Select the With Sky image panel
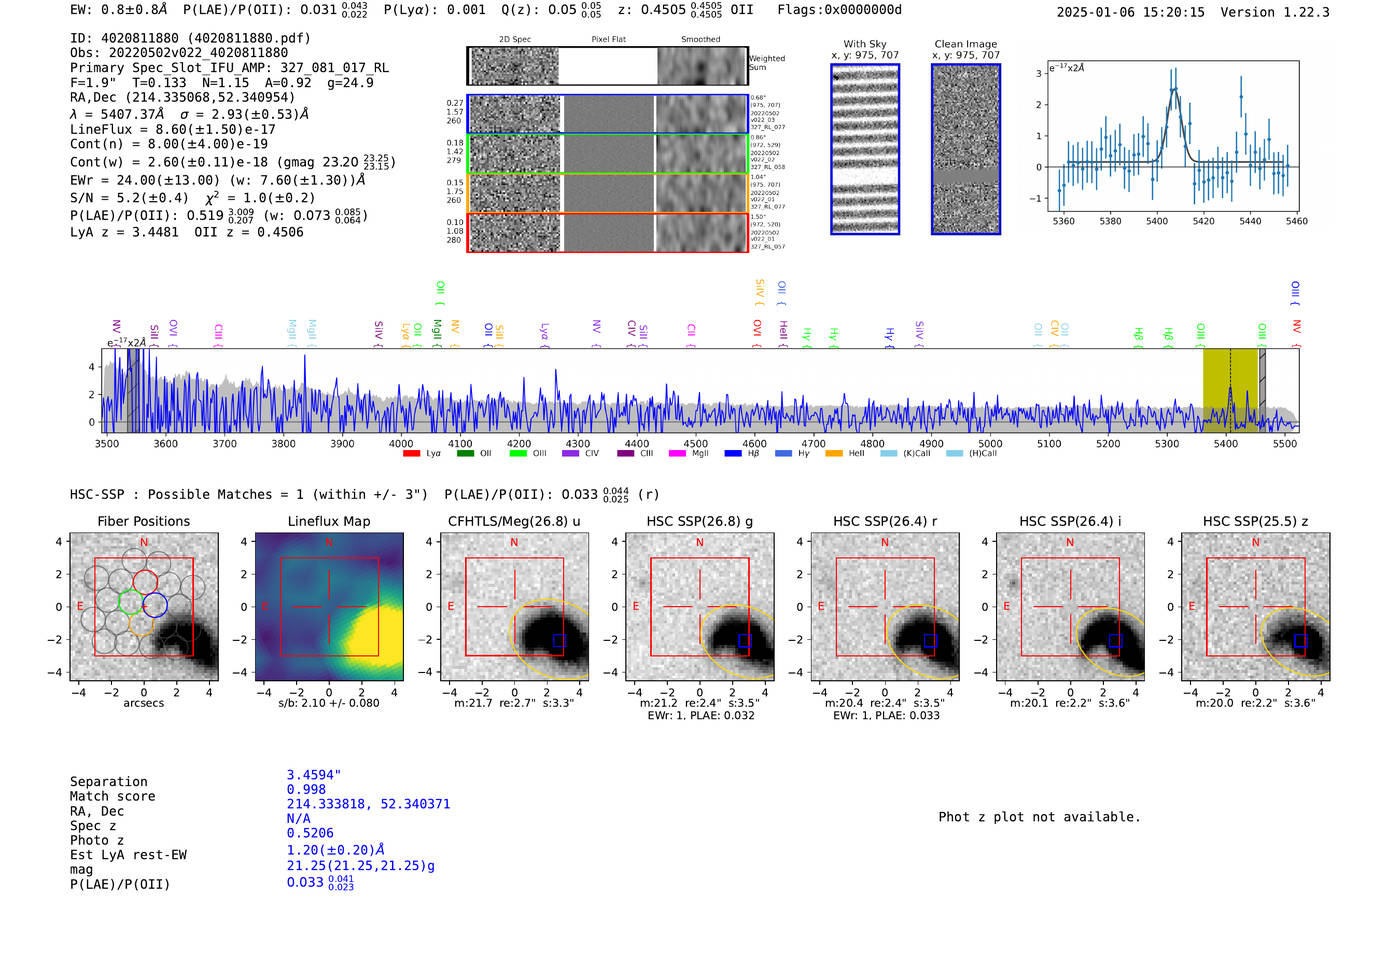 pyautogui.click(x=865, y=149)
